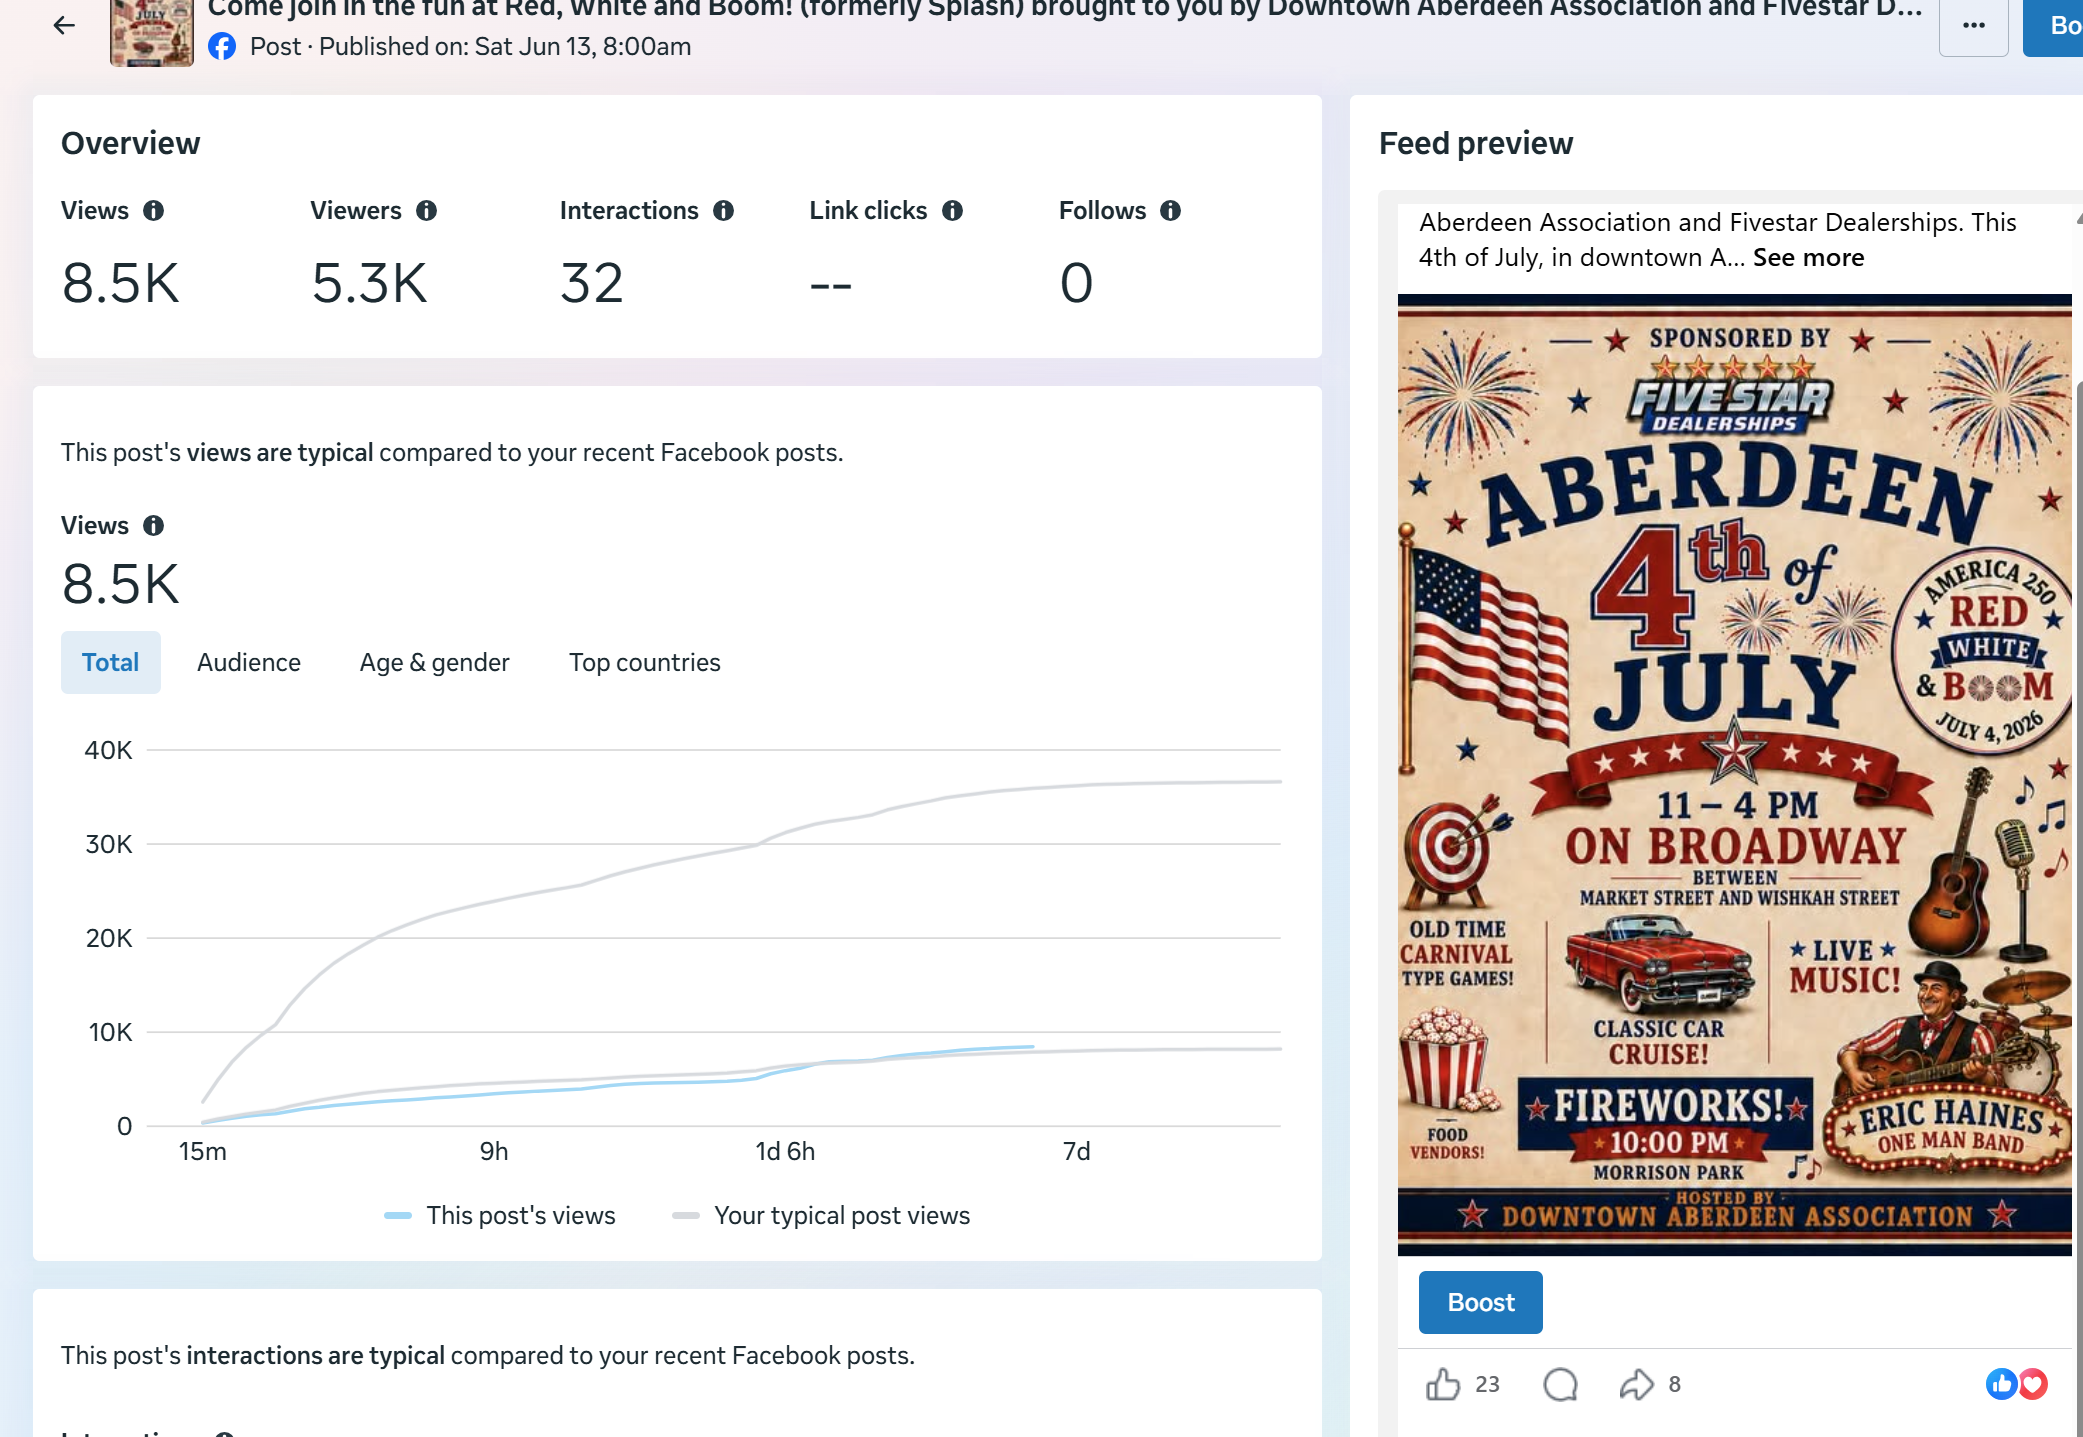This screenshot has height=1437, width=2083.
Task: Click the share count 8
Action: (1674, 1384)
